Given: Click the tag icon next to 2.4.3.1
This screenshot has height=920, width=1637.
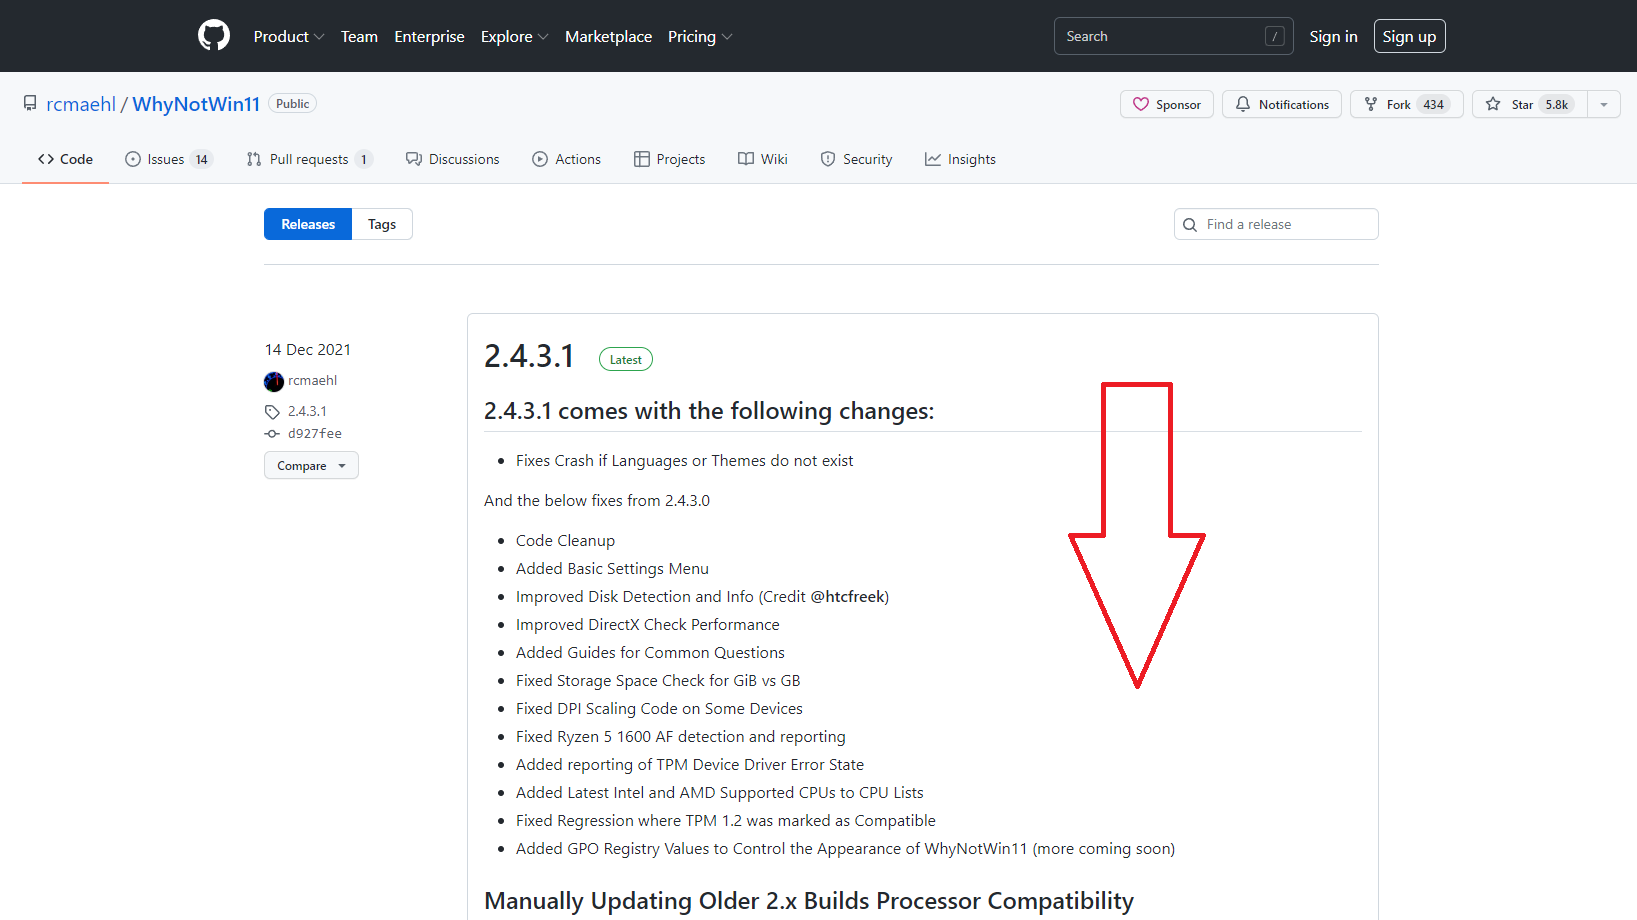Looking at the screenshot, I should (272, 412).
